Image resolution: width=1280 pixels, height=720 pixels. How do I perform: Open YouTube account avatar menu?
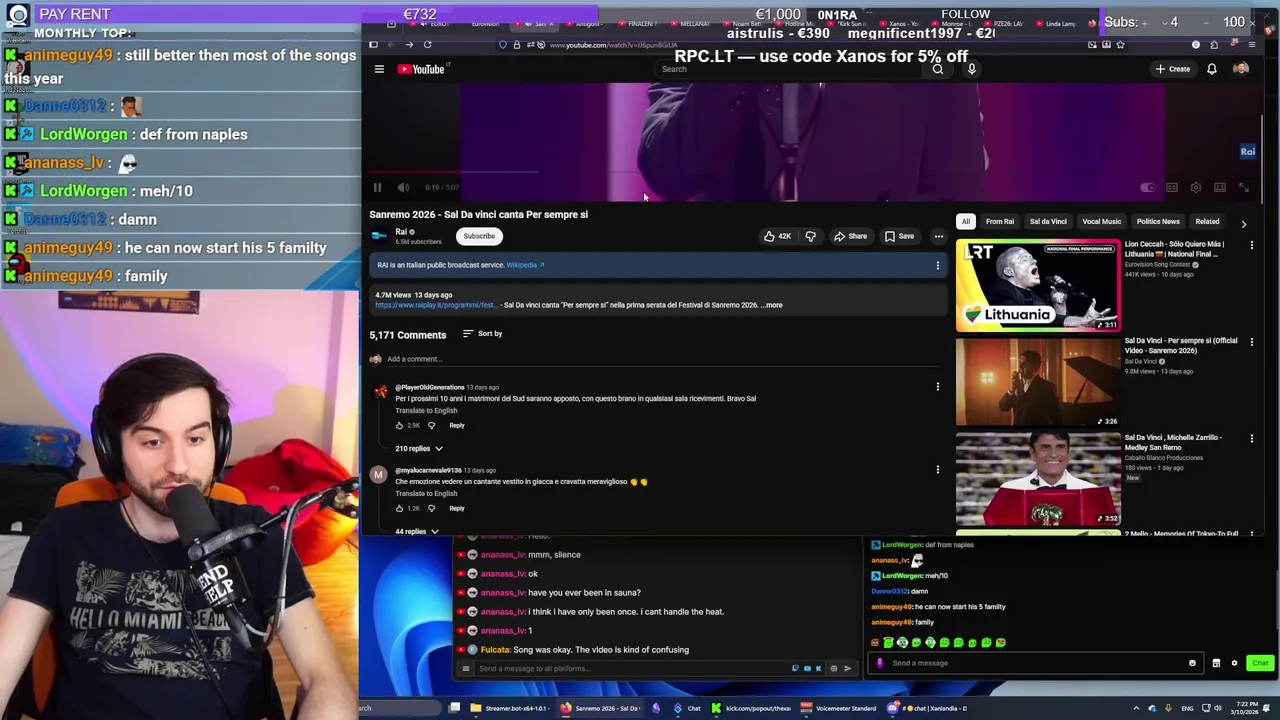[x=1241, y=69]
